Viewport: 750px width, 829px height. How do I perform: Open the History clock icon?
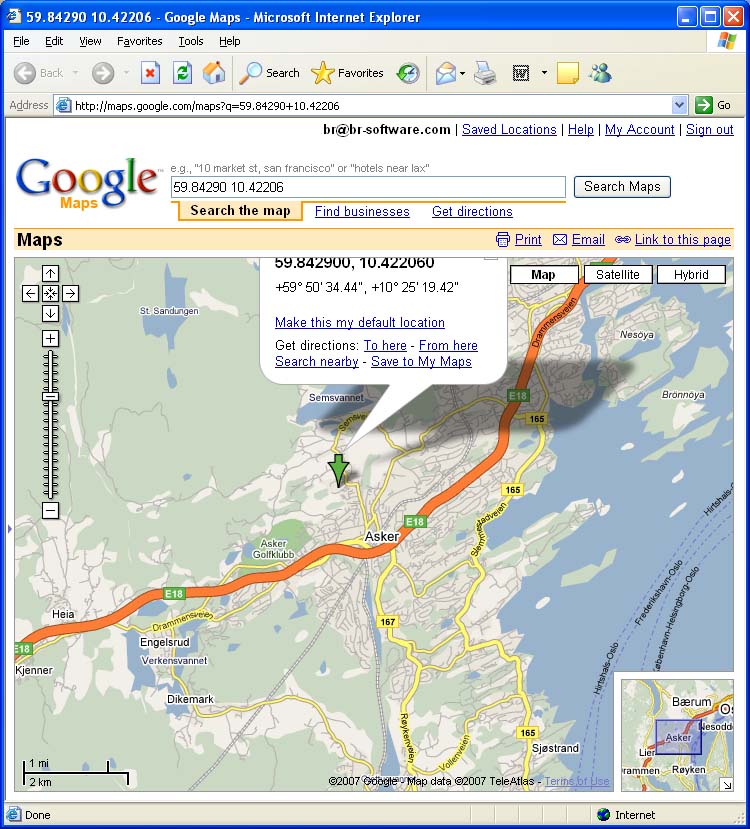tap(408, 73)
